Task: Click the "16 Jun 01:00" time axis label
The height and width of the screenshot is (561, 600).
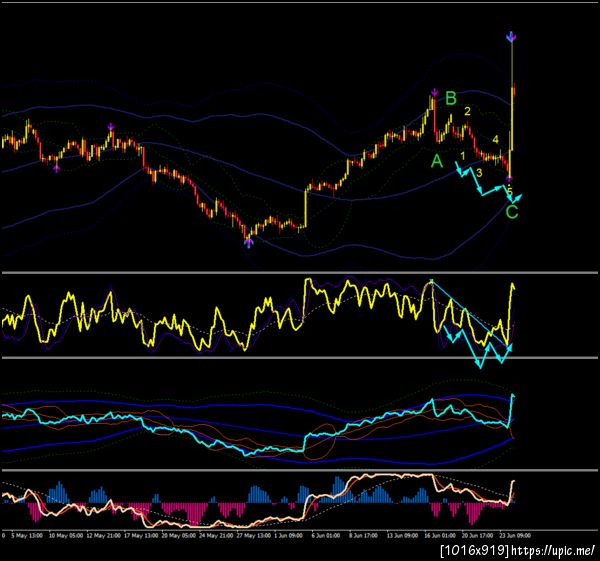Action: tap(439, 535)
